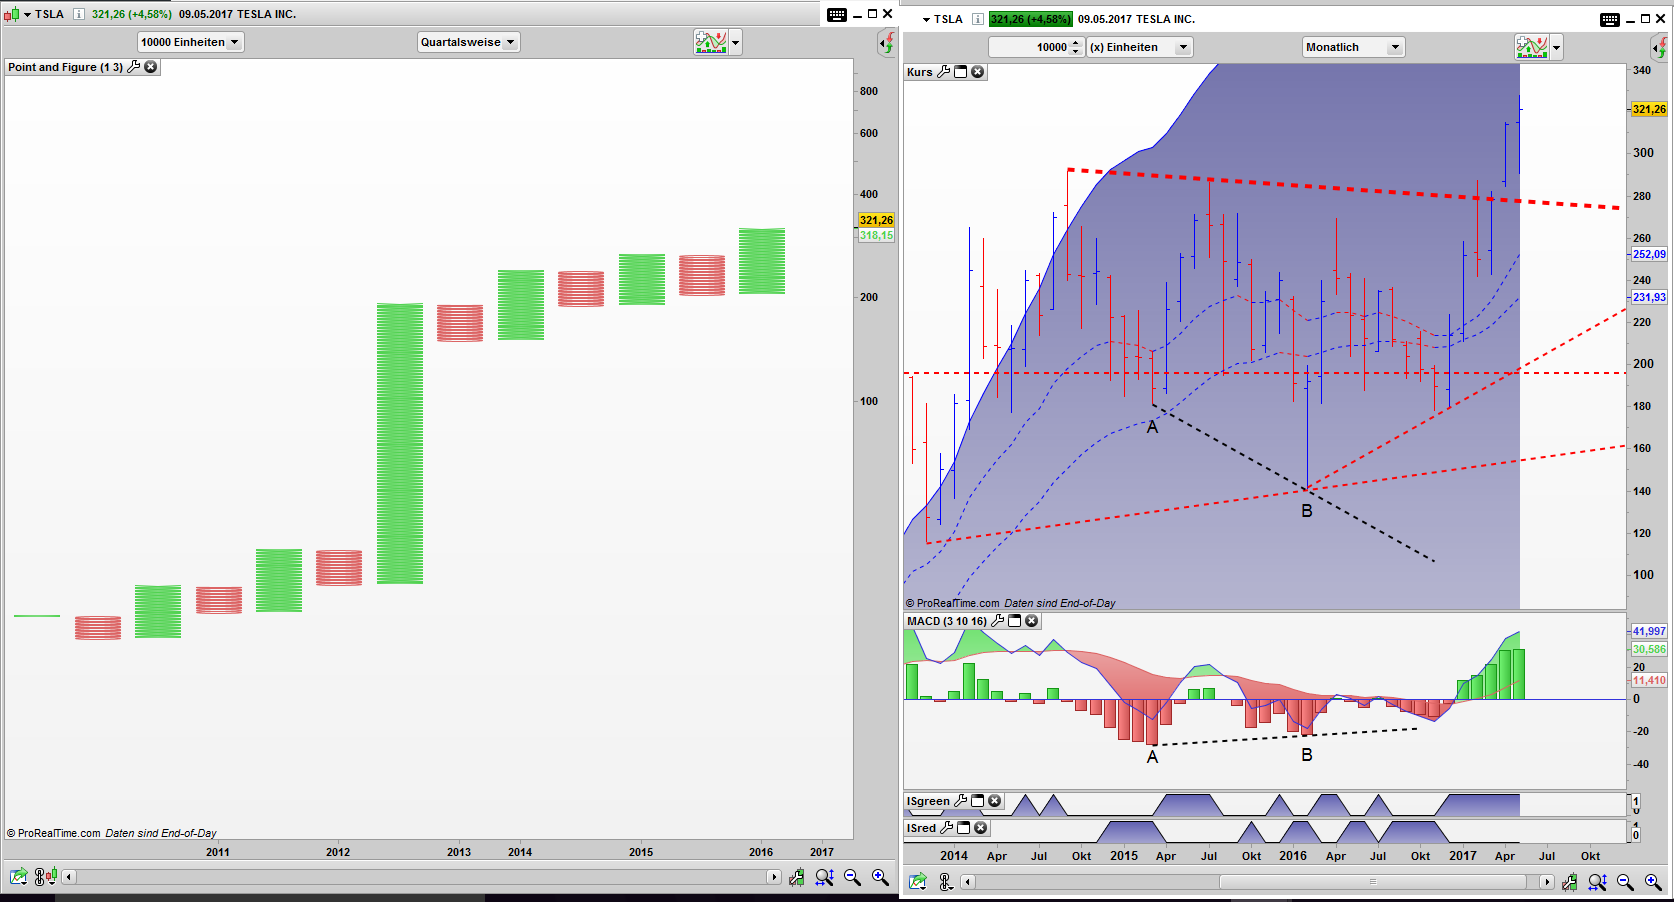The width and height of the screenshot is (1674, 902).
Task: Remove the Point and Figure indicator
Action: point(151,67)
